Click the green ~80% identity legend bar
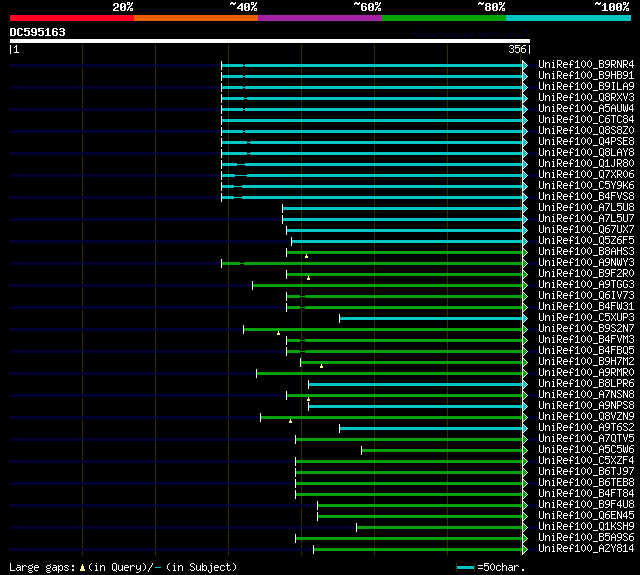The width and height of the screenshot is (640, 575). coord(444,18)
